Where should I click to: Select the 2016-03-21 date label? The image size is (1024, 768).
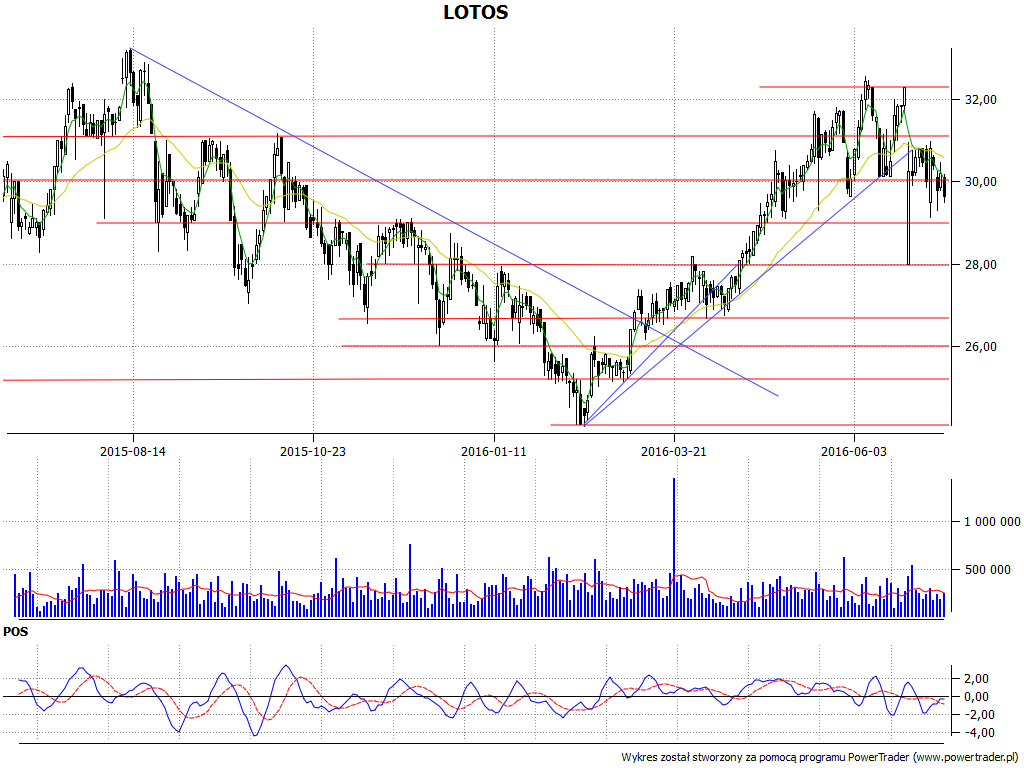pos(674,451)
